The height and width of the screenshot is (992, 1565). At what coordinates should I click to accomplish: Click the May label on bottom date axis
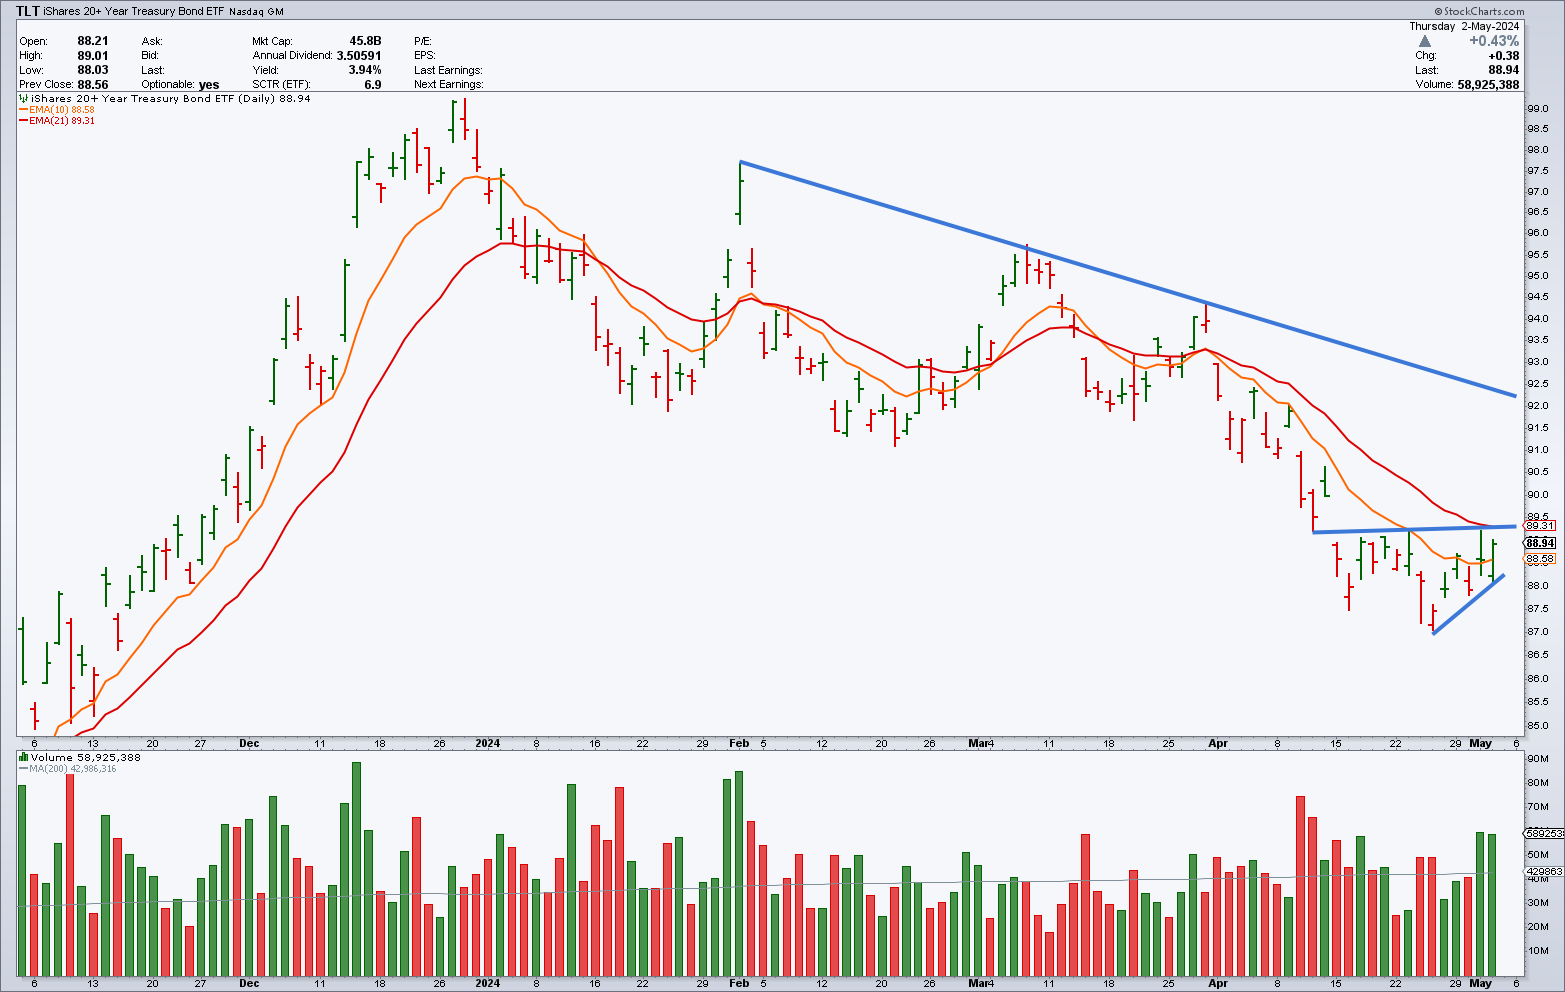1481,983
